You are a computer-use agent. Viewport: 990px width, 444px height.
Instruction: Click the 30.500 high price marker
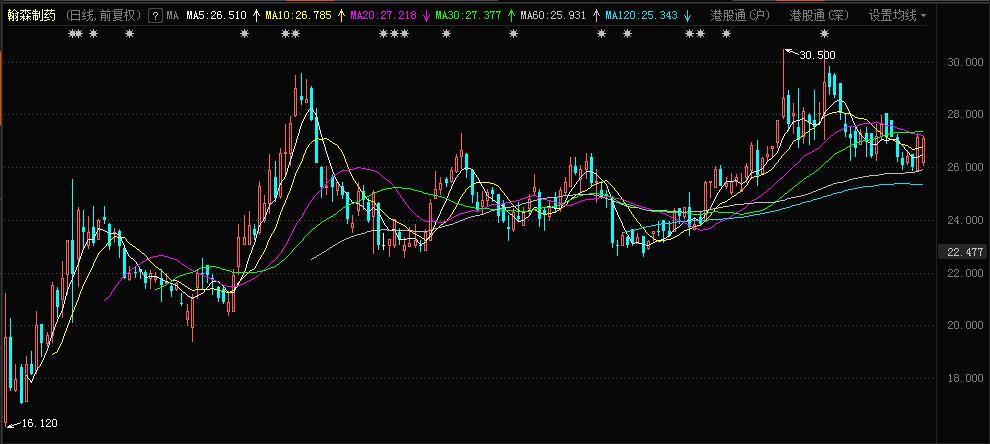pos(817,56)
